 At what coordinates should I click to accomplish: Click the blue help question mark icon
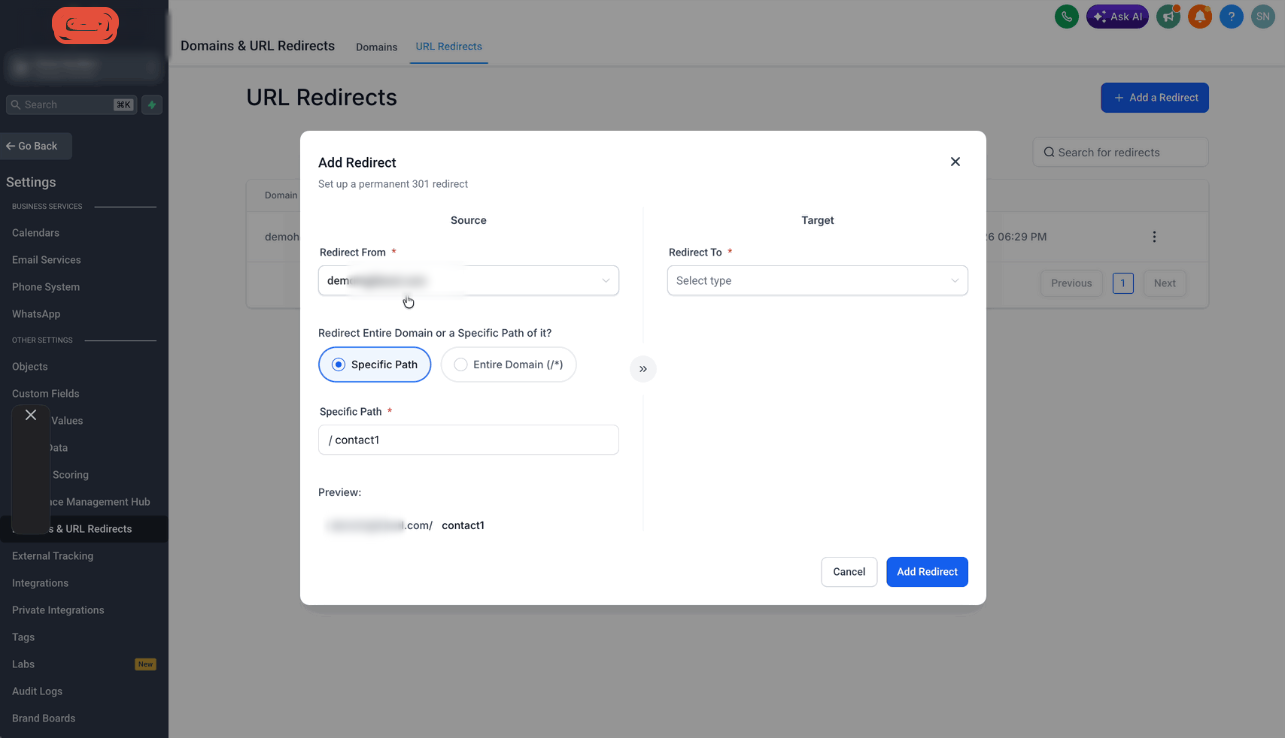click(x=1232, y=16)
